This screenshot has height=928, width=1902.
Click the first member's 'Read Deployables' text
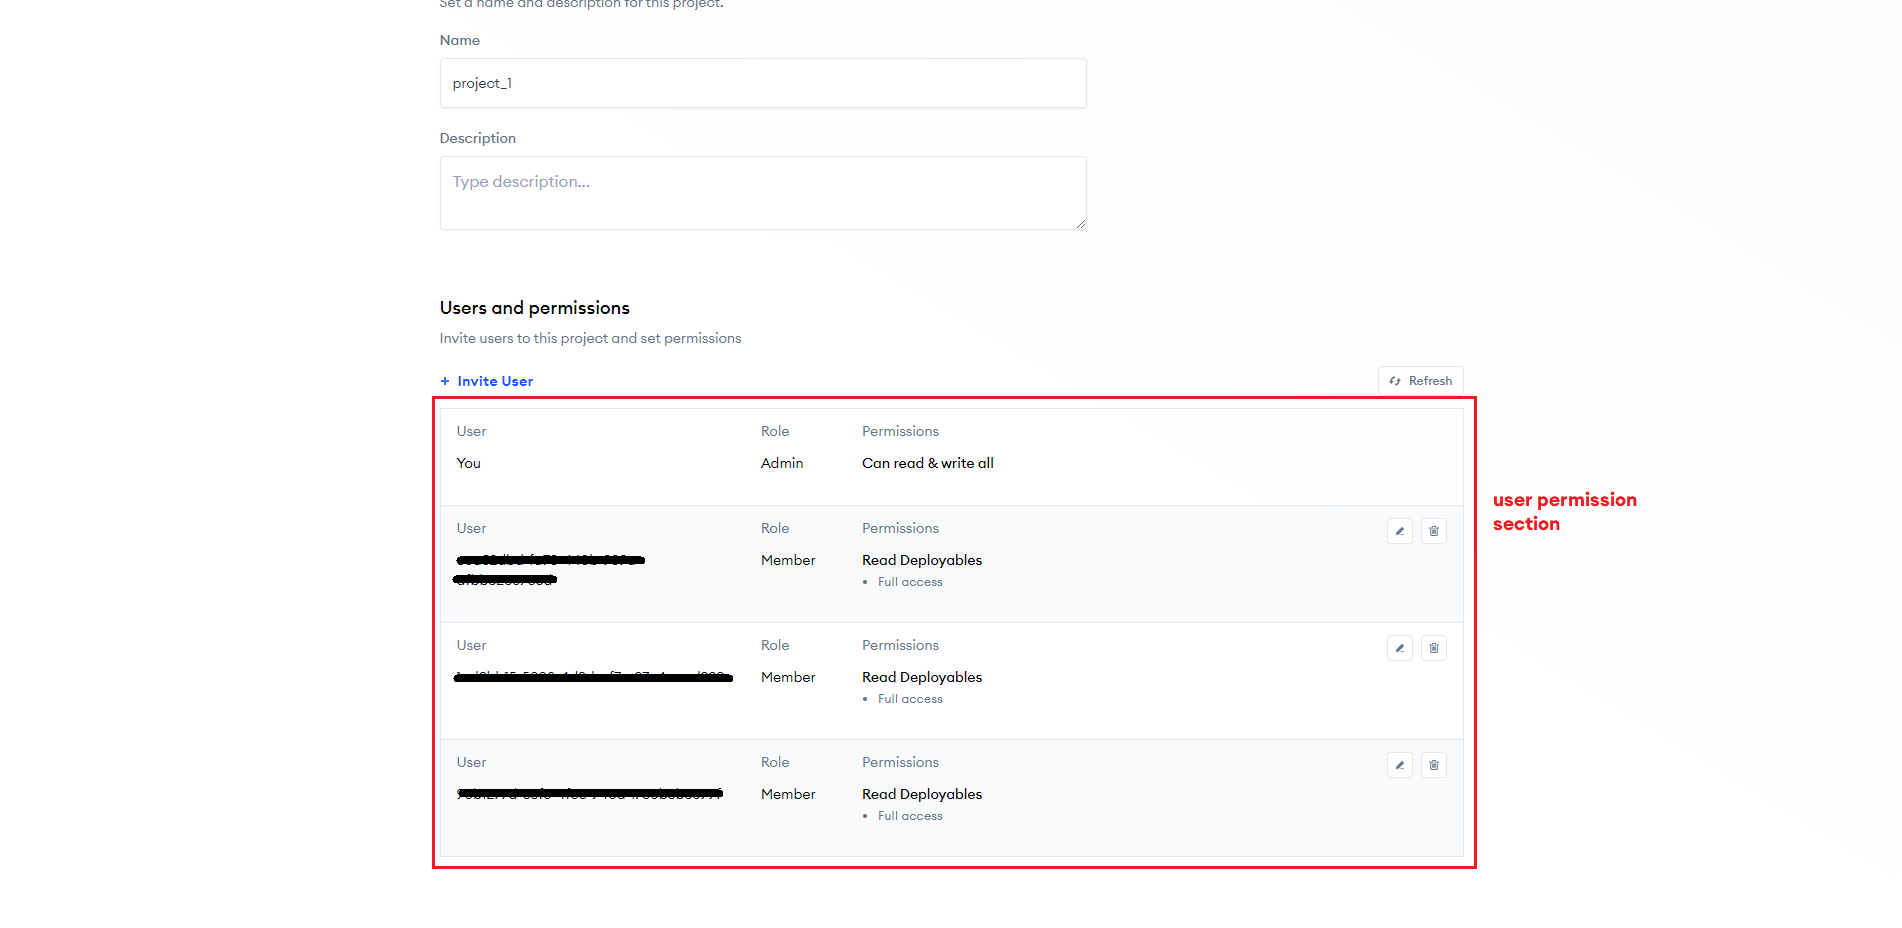pos(922,560)
